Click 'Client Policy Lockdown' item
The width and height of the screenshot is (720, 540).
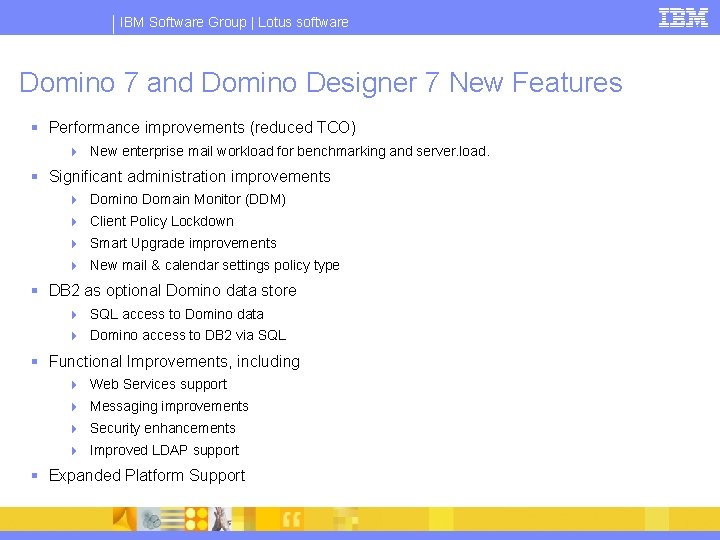click(x=162, y=221)
